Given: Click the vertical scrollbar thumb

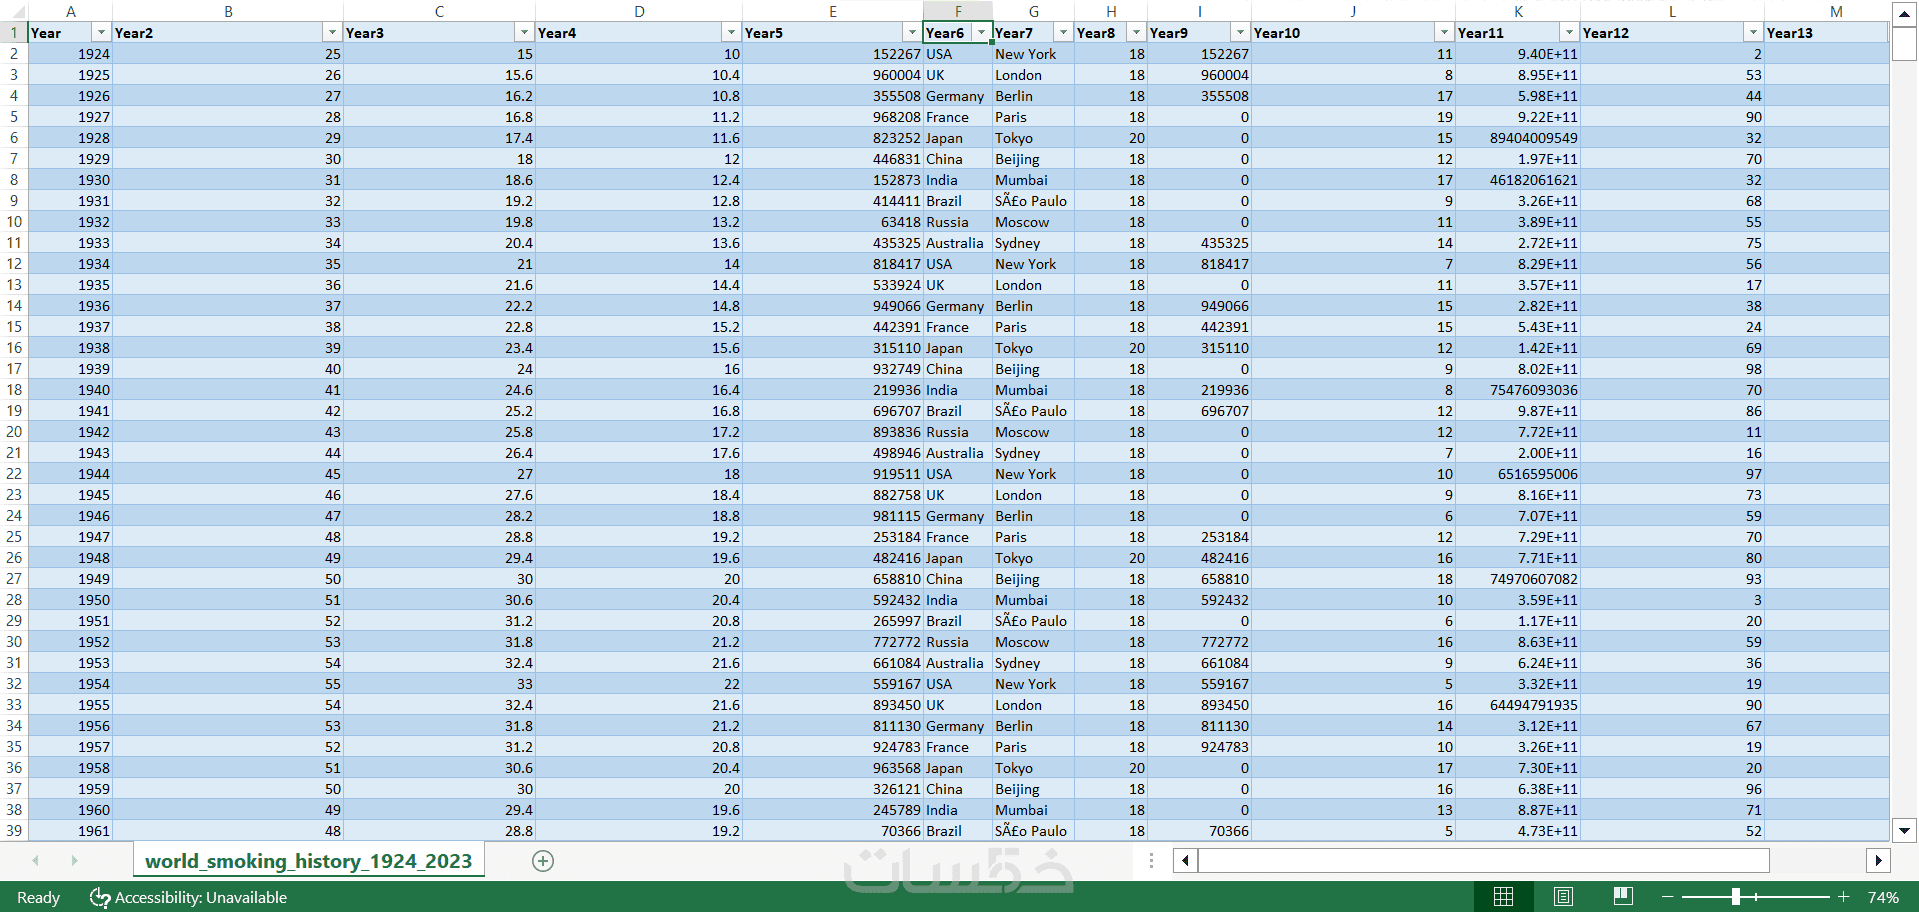Looking at the screenshot, I should [1904, 44].
